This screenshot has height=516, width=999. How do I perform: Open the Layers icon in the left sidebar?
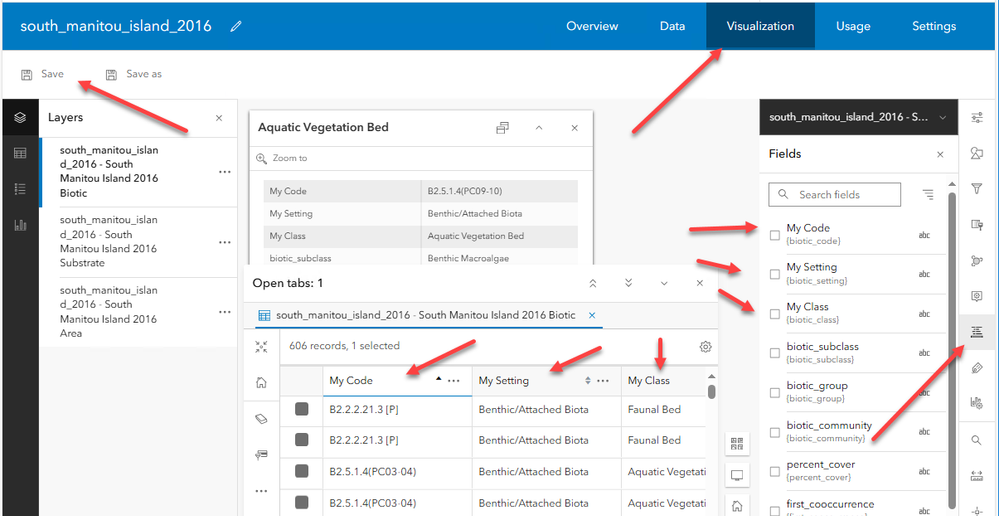19,118
